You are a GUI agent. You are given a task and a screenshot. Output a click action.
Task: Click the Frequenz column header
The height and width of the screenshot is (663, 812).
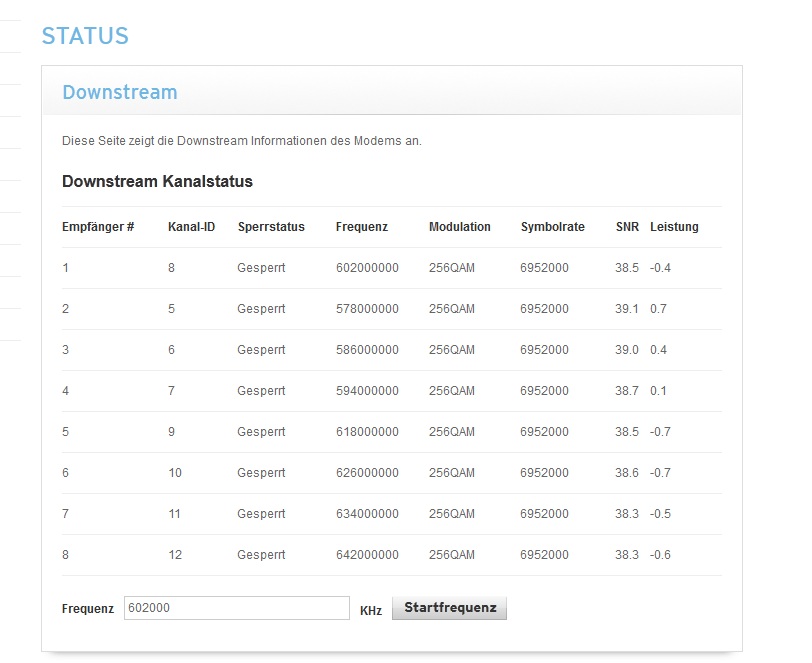362,227
